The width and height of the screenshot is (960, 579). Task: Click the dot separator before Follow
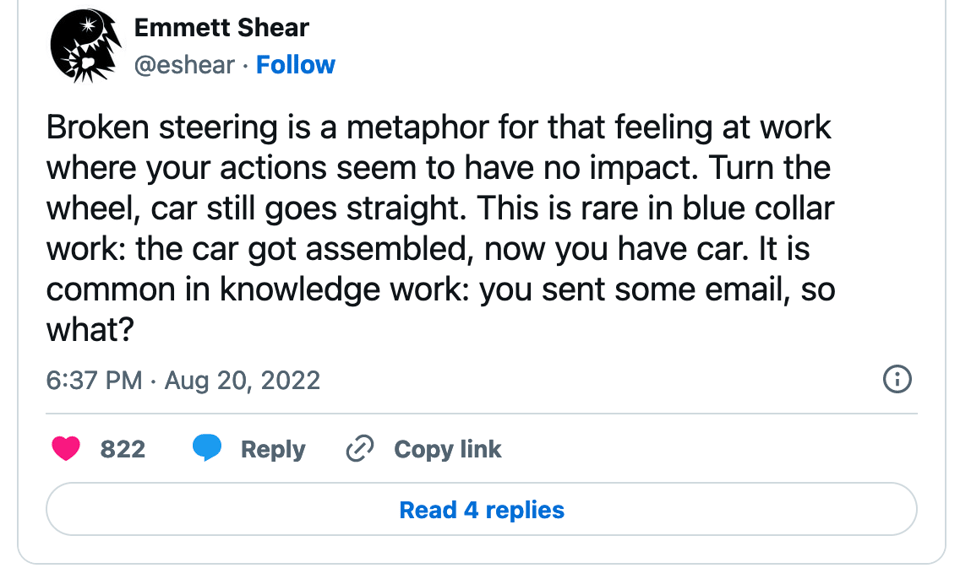point(245,65)
